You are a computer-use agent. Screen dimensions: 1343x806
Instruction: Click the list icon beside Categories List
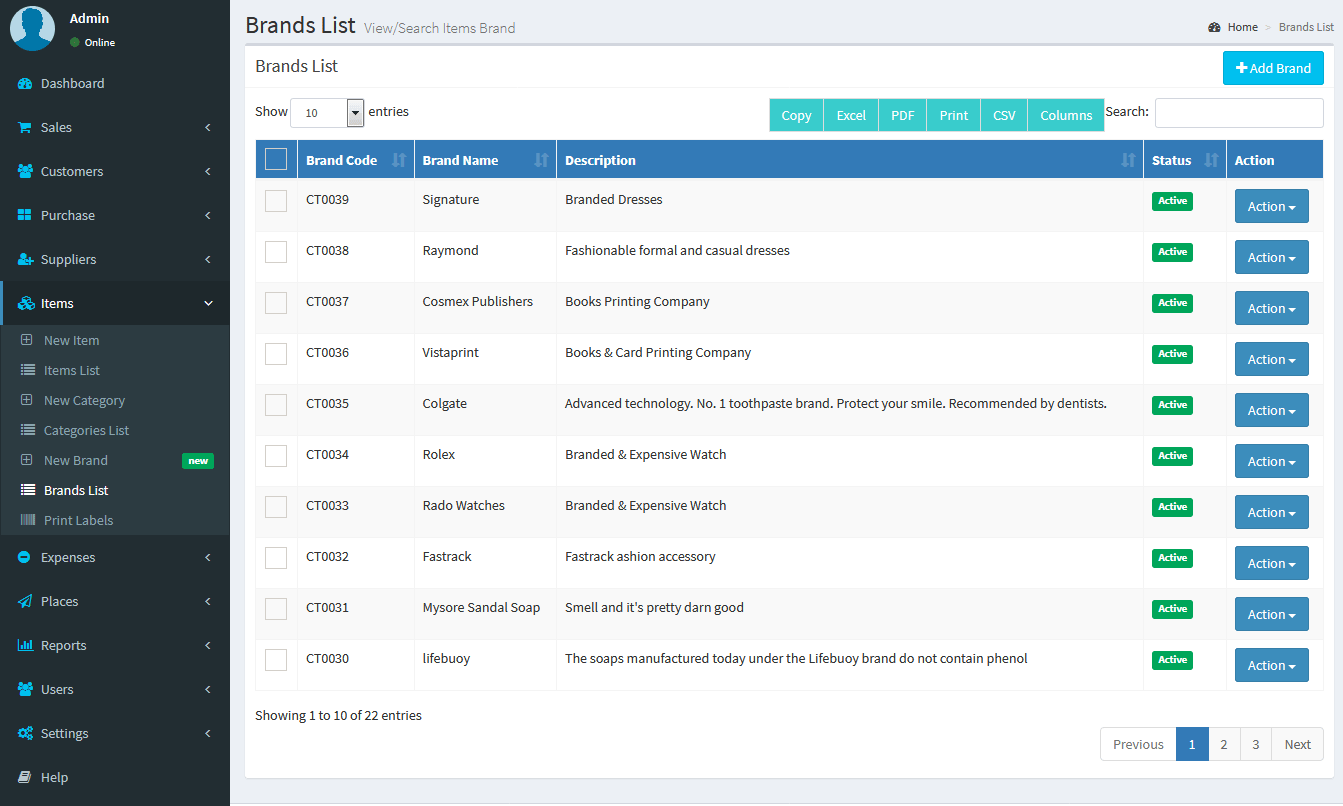click(x=27, y=431)
